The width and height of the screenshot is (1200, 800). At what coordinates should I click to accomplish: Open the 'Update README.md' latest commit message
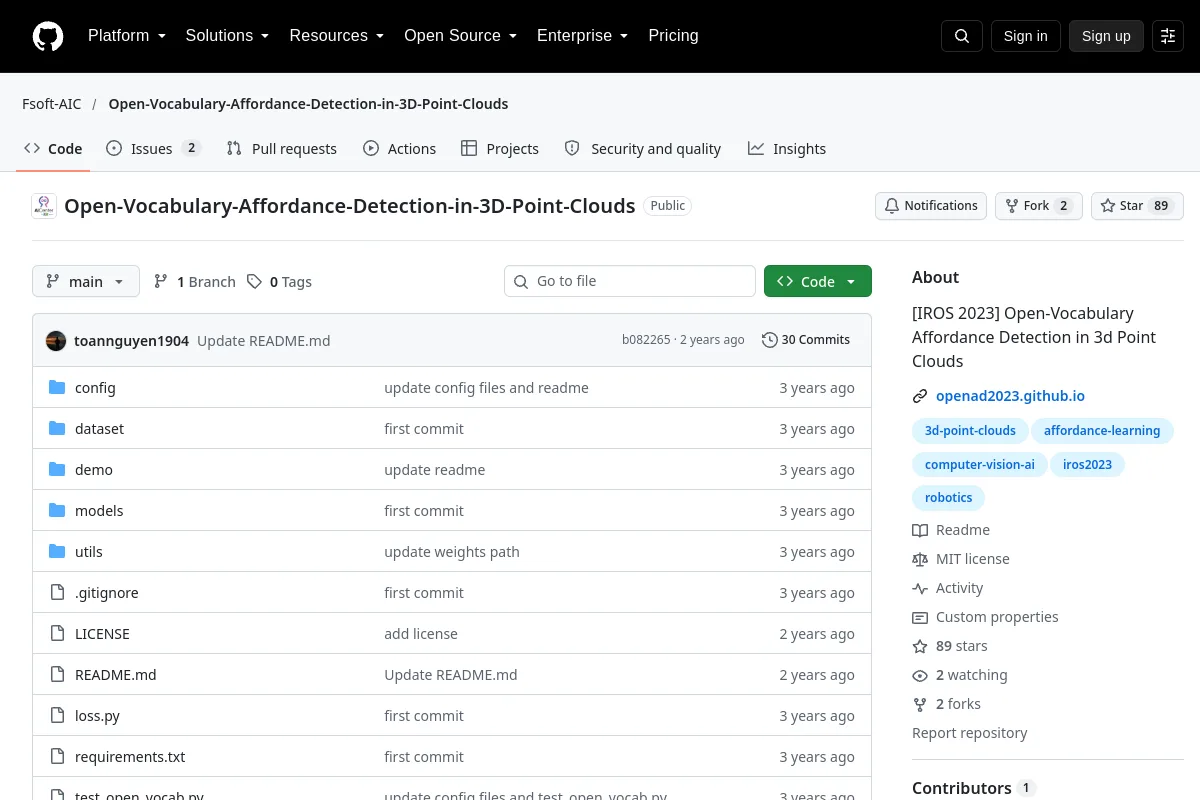264,341
